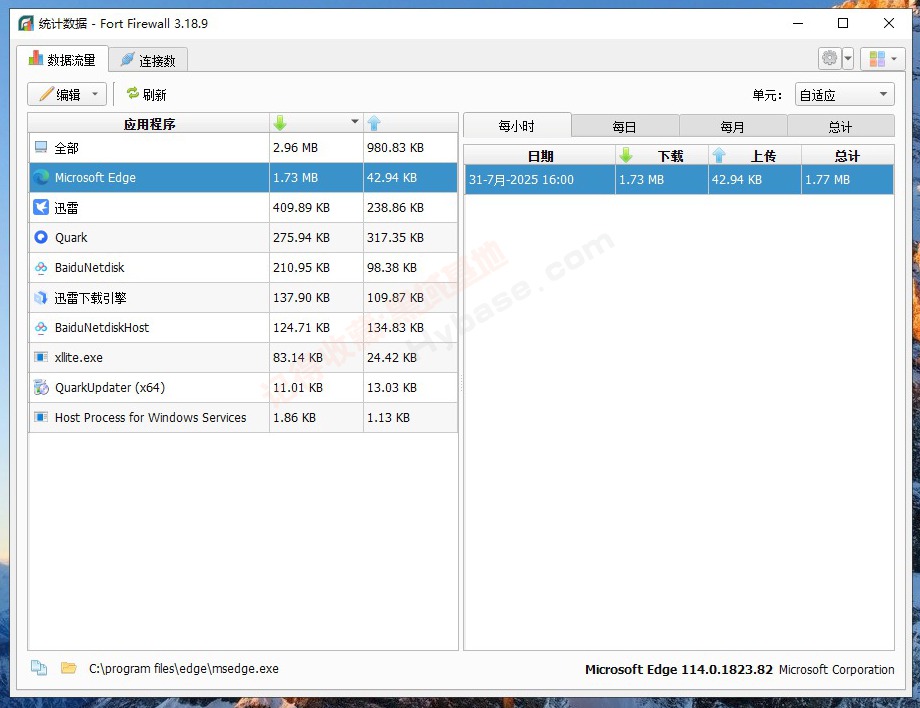Click the 刷新 refresh button
This screenshot has height=708, width=920.
click(147, 94)
